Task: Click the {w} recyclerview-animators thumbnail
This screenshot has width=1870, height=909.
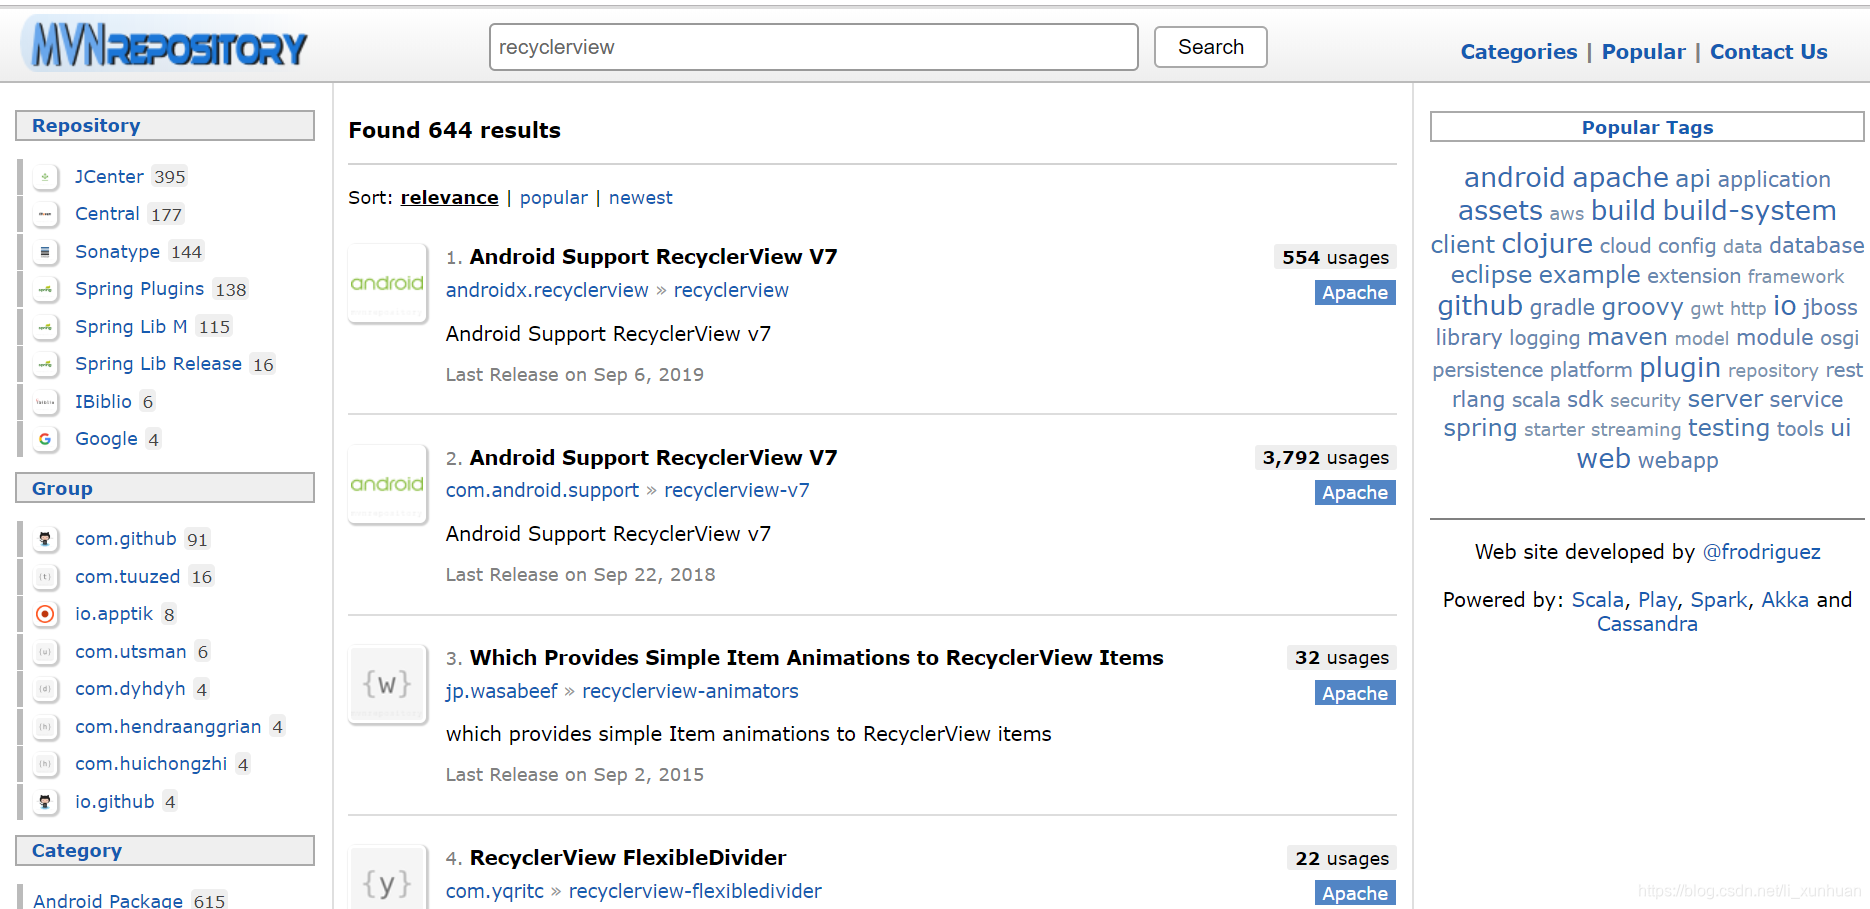Action: coord(387,685)
